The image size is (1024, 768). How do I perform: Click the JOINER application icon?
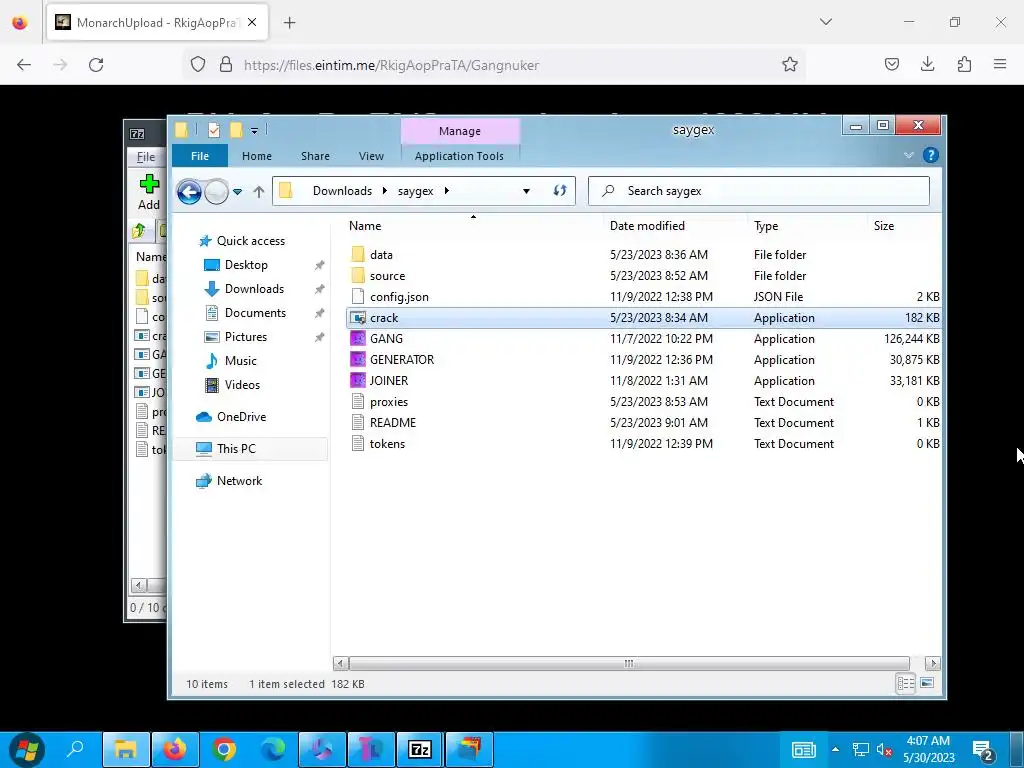click(358, 381)
